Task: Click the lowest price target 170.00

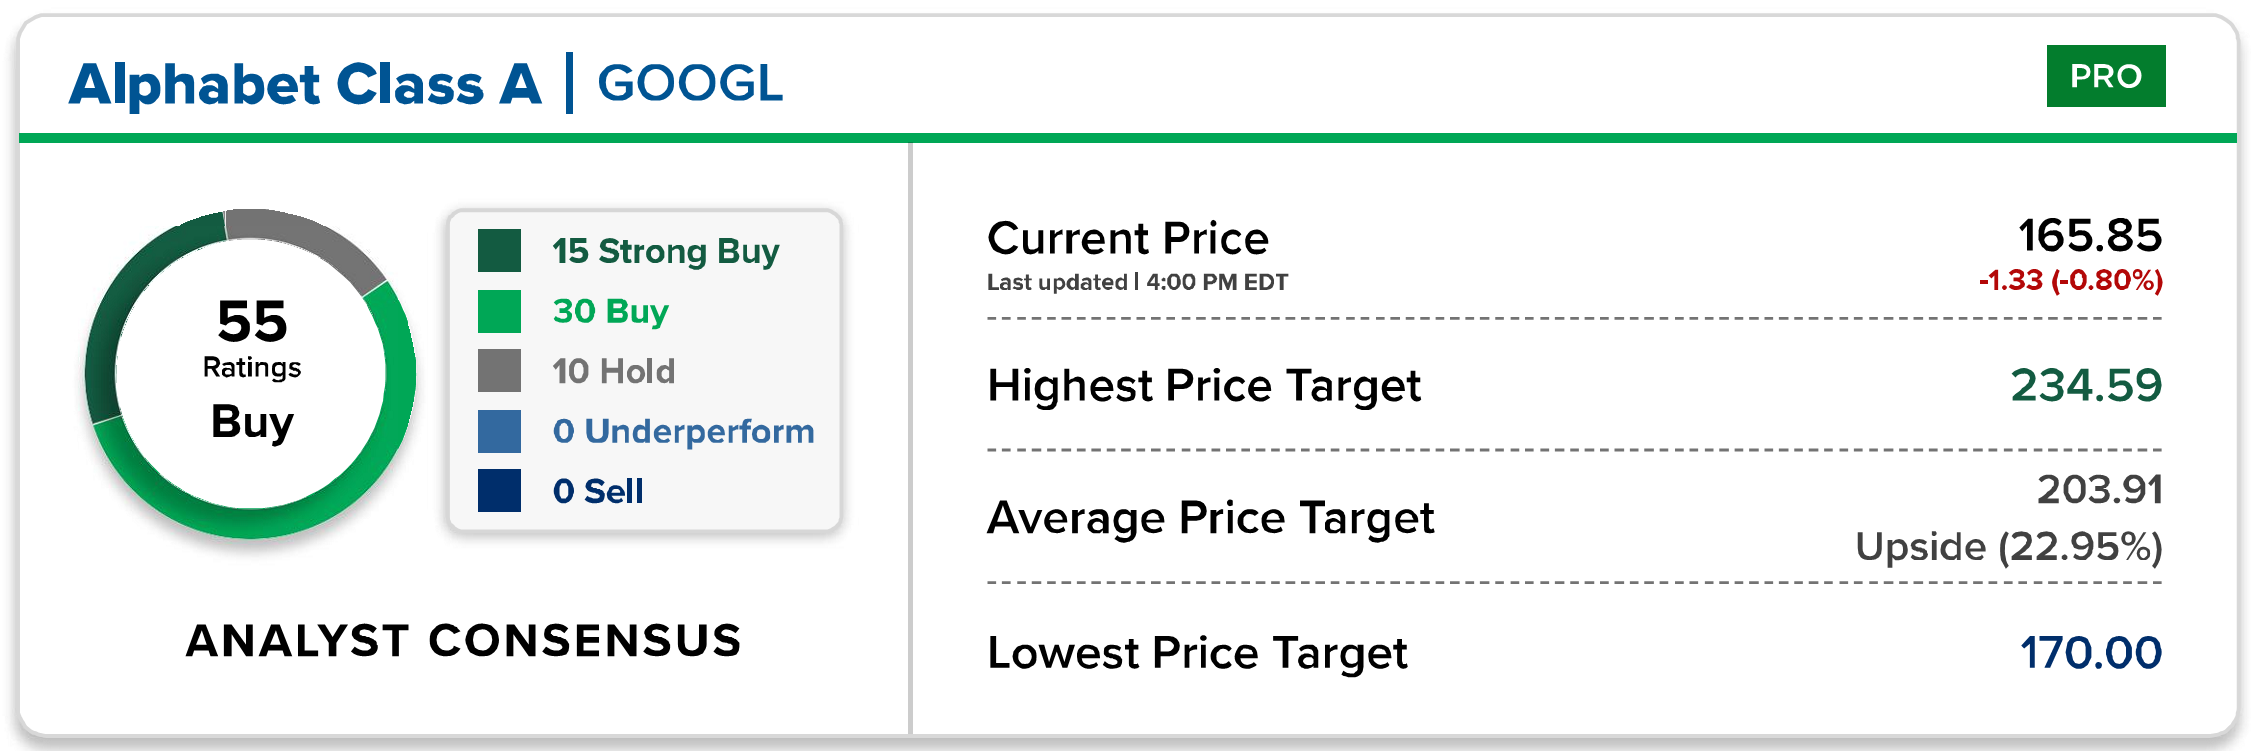Action: tap(2090, 653)
